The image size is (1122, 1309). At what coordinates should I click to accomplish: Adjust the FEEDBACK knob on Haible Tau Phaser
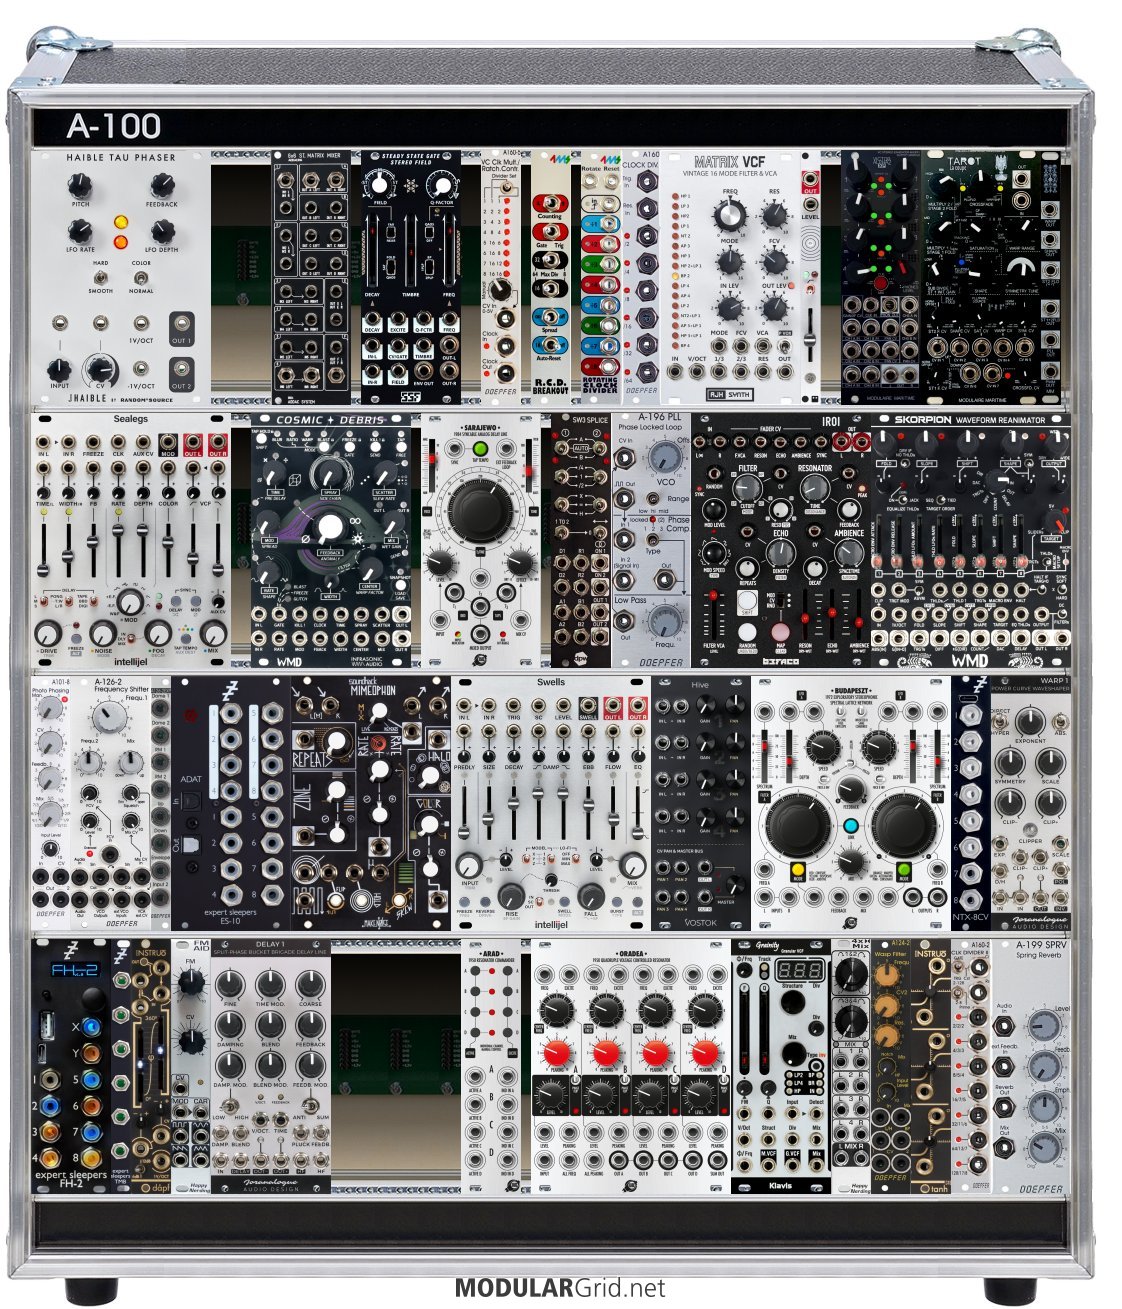(163, 184)
